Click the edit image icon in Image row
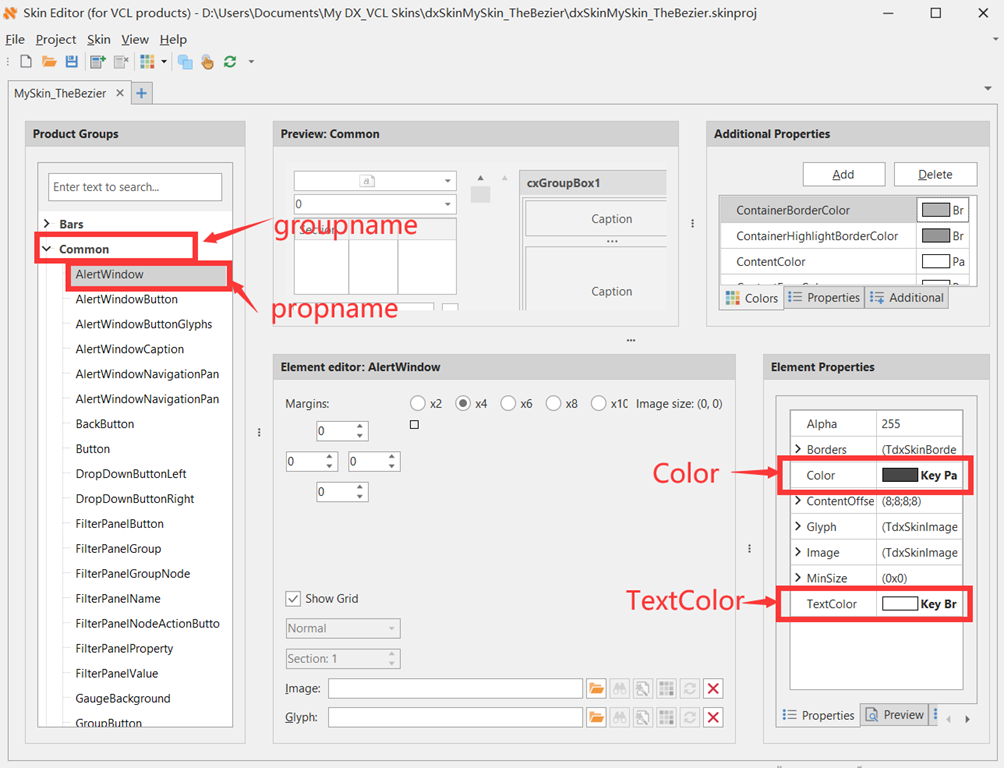This screenshot has width=1004, height=768. (x=643, y=689)
